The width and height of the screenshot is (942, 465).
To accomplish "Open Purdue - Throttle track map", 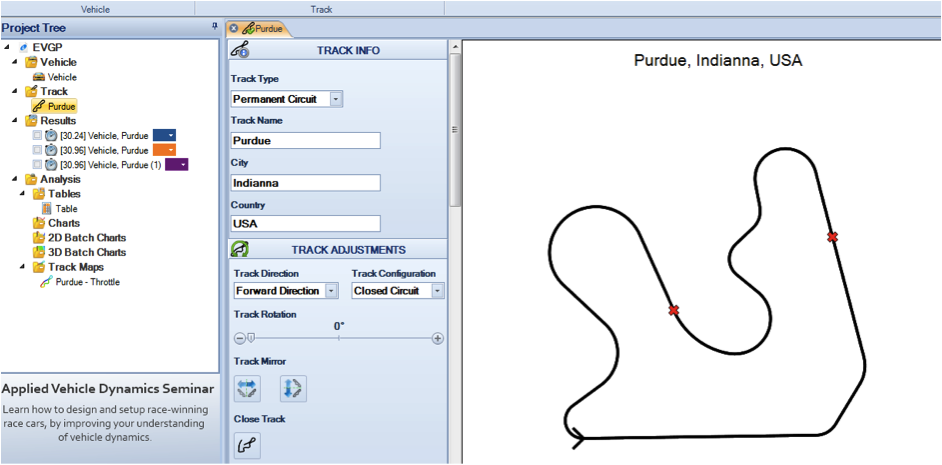I will (x=87, y=282).
